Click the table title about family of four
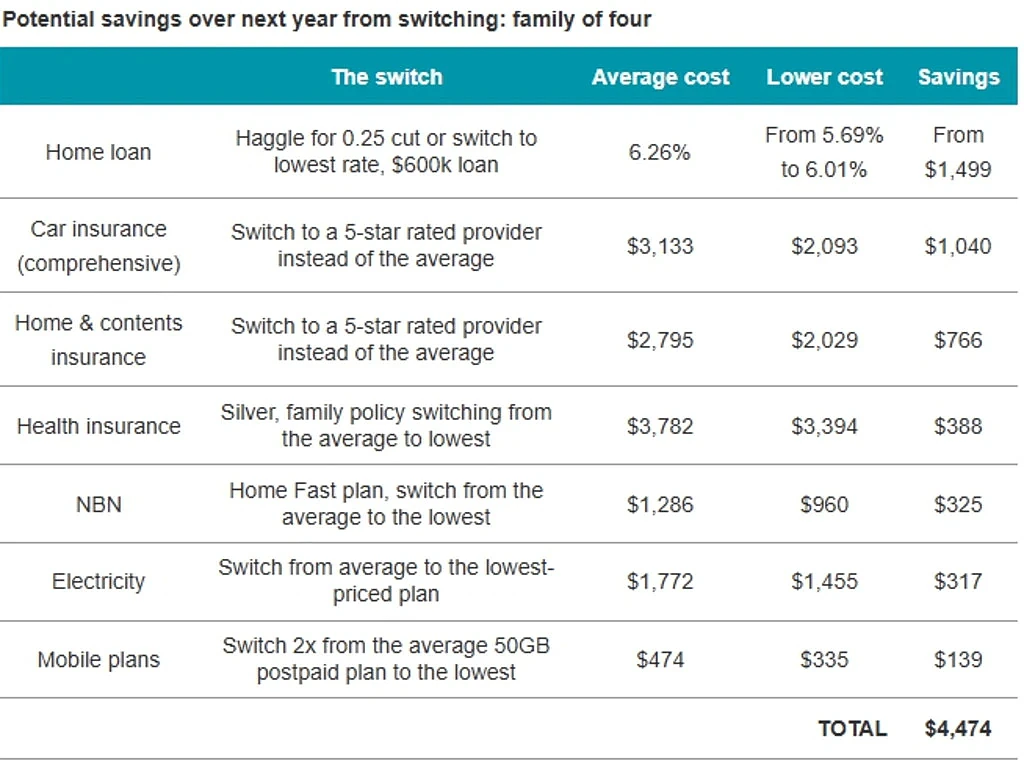 (327, 19)
